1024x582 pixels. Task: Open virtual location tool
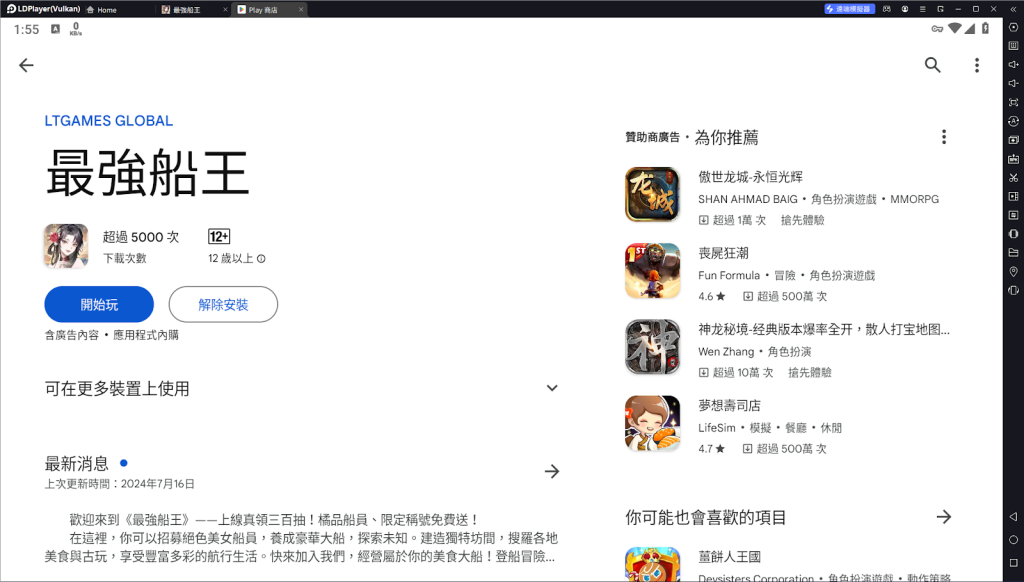point(1013,271)
